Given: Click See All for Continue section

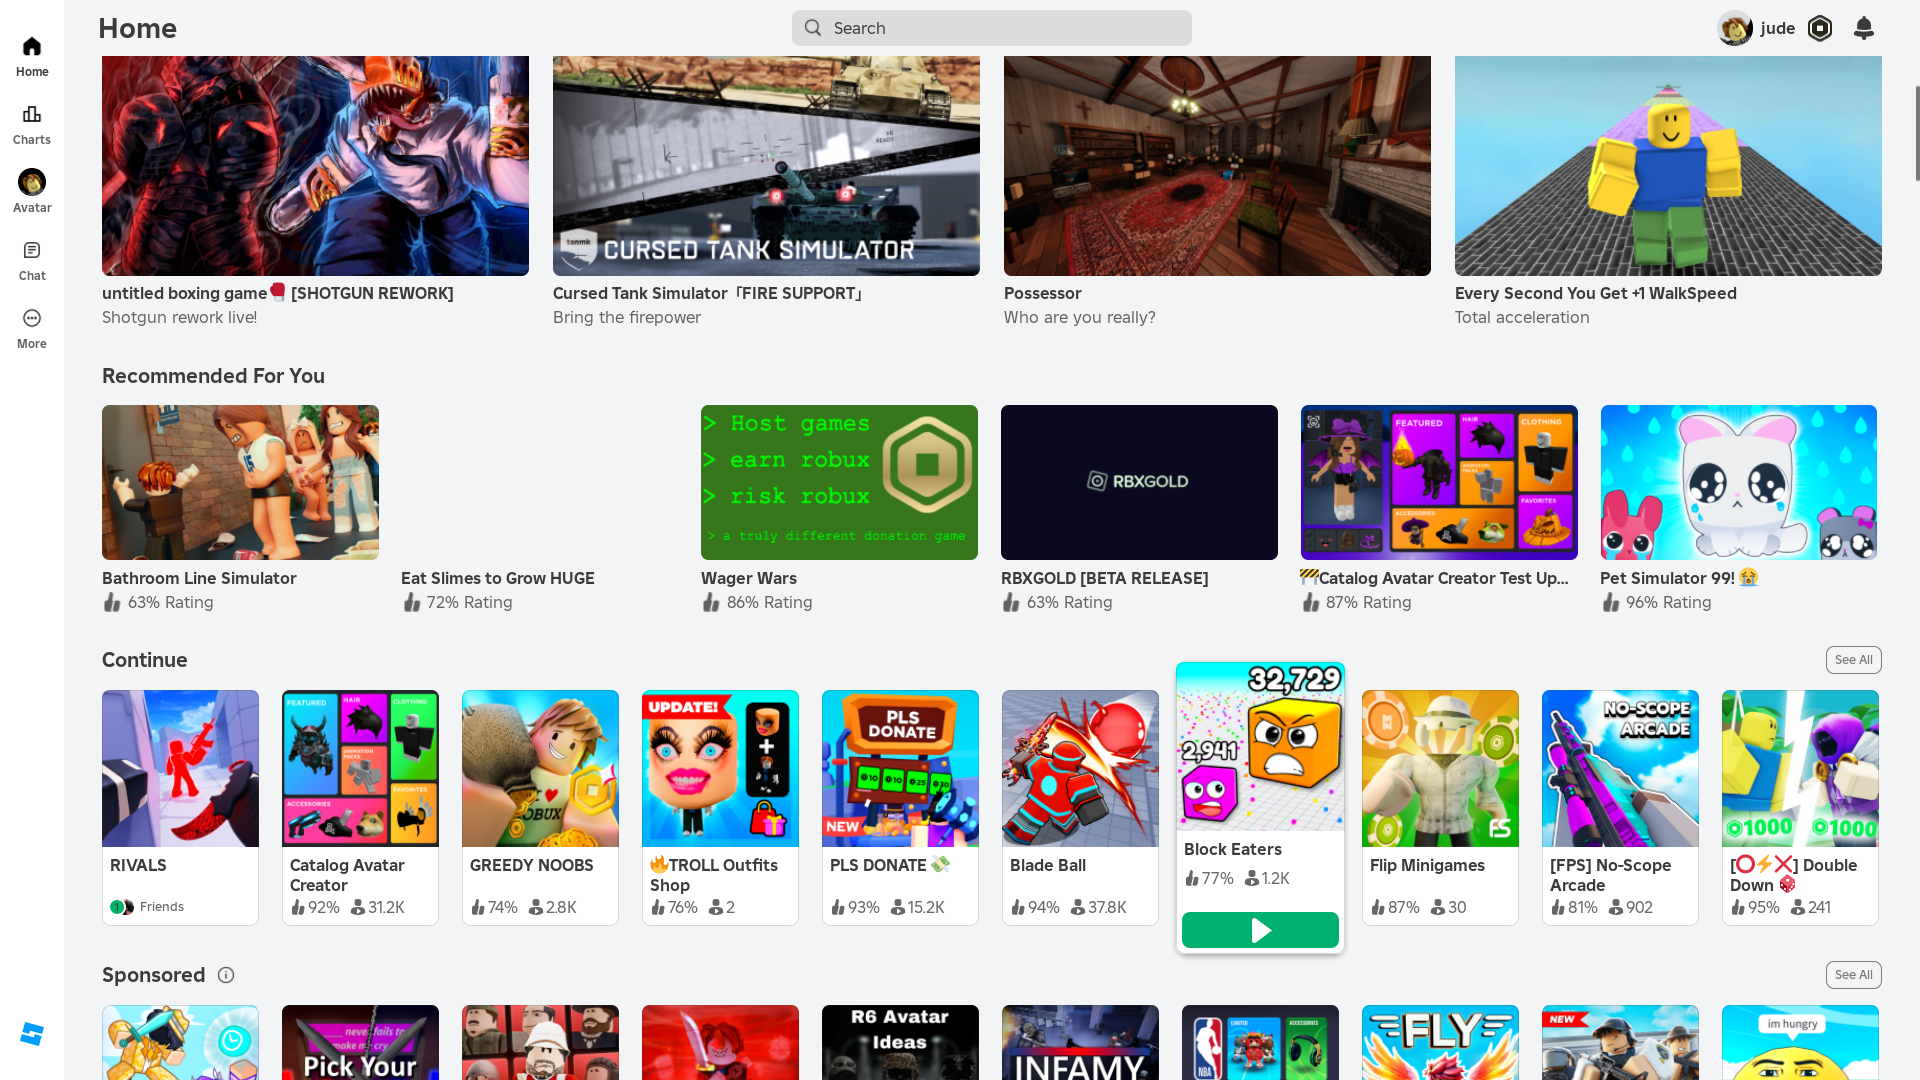Looking at the screenshot, I should (1853, 660).
